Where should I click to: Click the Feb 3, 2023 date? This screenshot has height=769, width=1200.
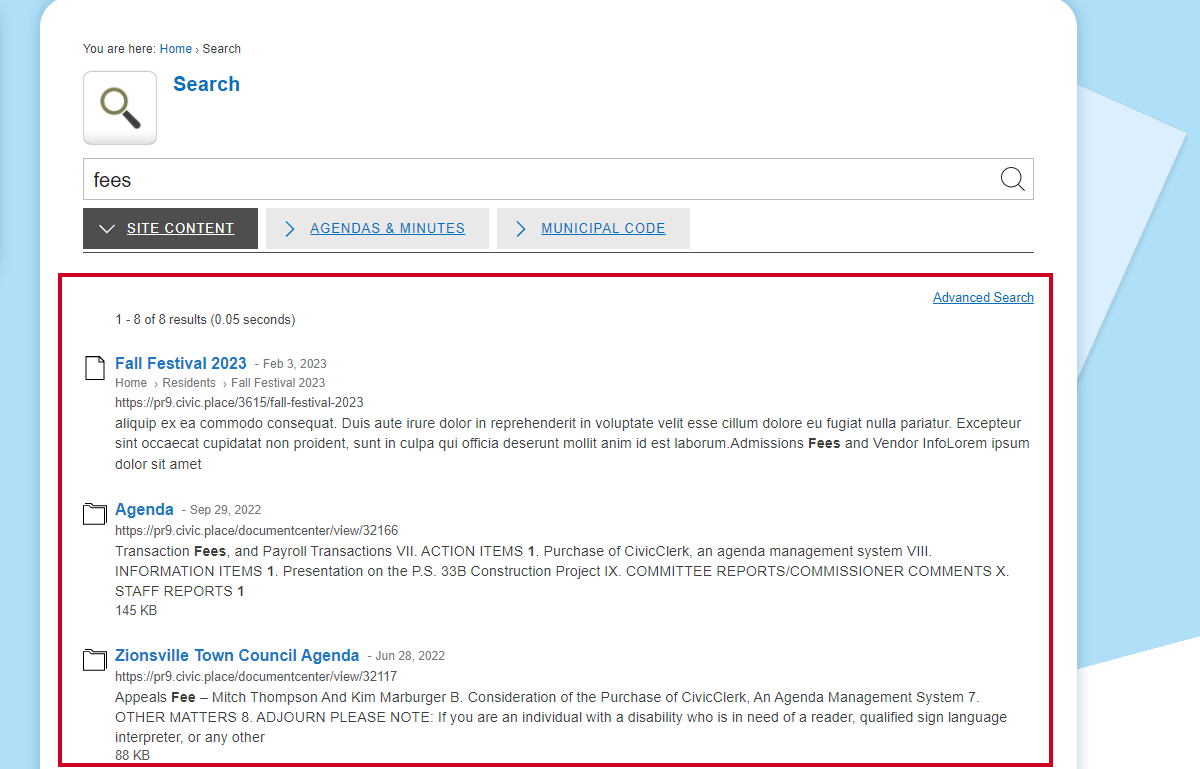tap(294, 364)
